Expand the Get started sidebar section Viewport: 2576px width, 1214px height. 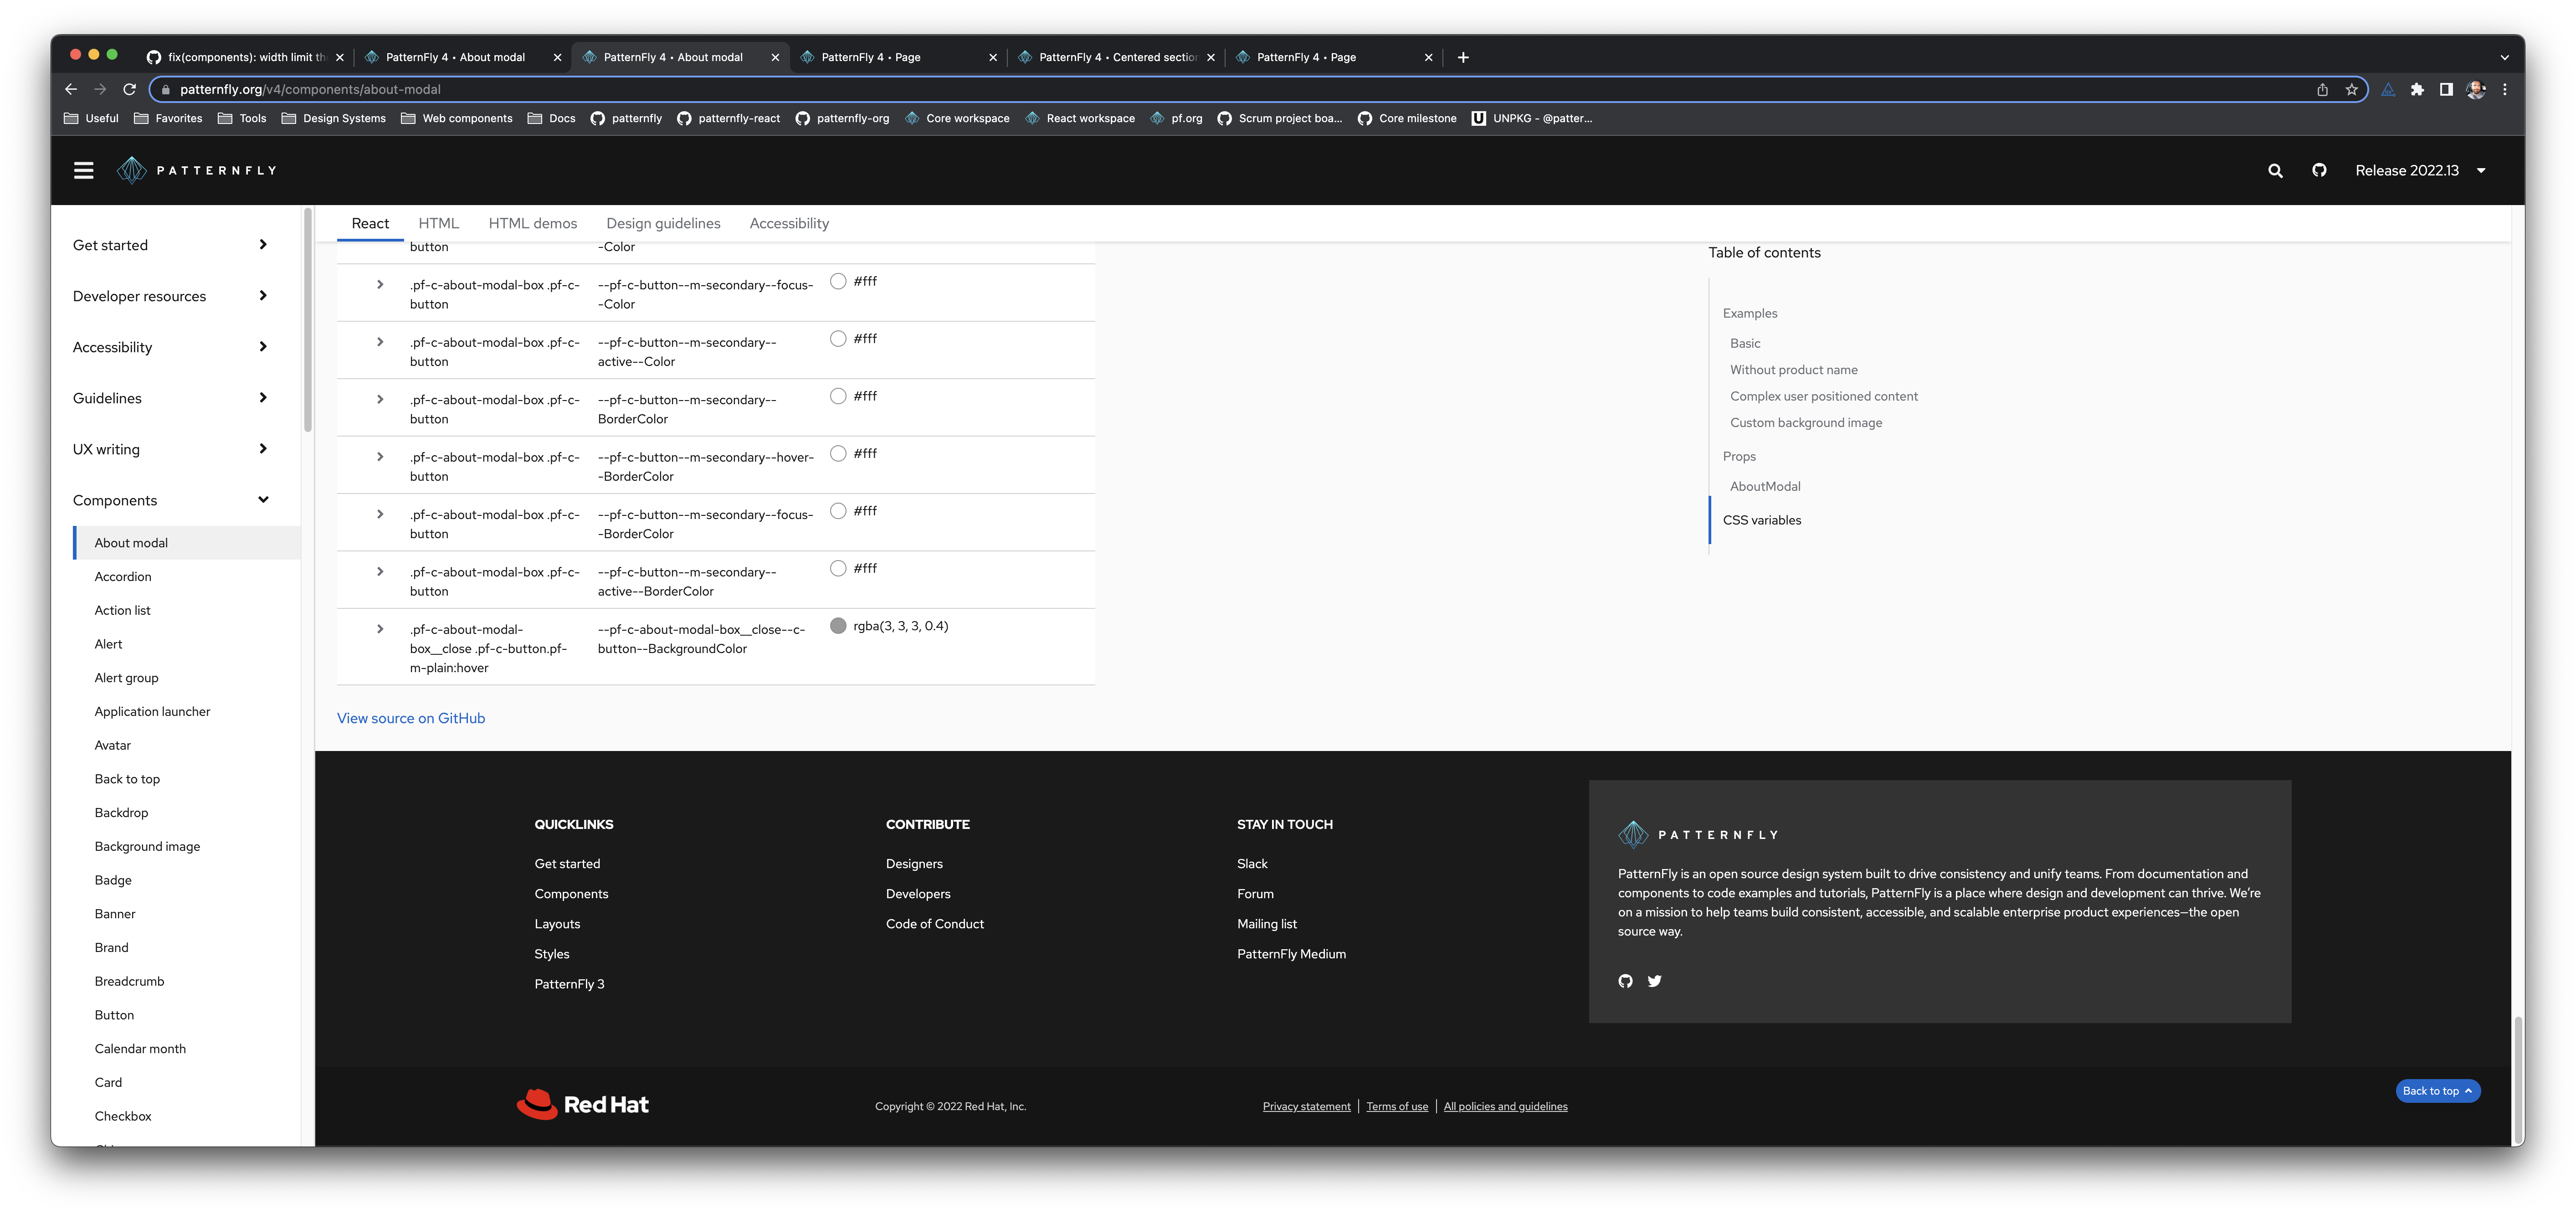click(263, 245)
